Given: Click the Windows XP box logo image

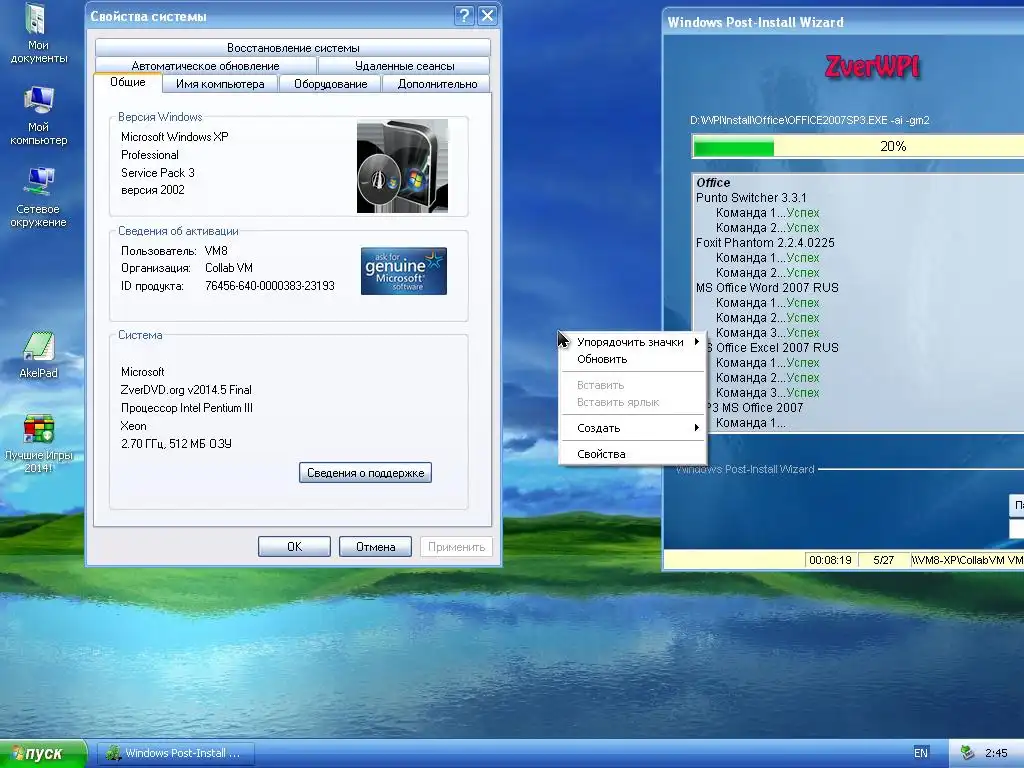Looking at the screenshot, I should click(x=402, y=166).
